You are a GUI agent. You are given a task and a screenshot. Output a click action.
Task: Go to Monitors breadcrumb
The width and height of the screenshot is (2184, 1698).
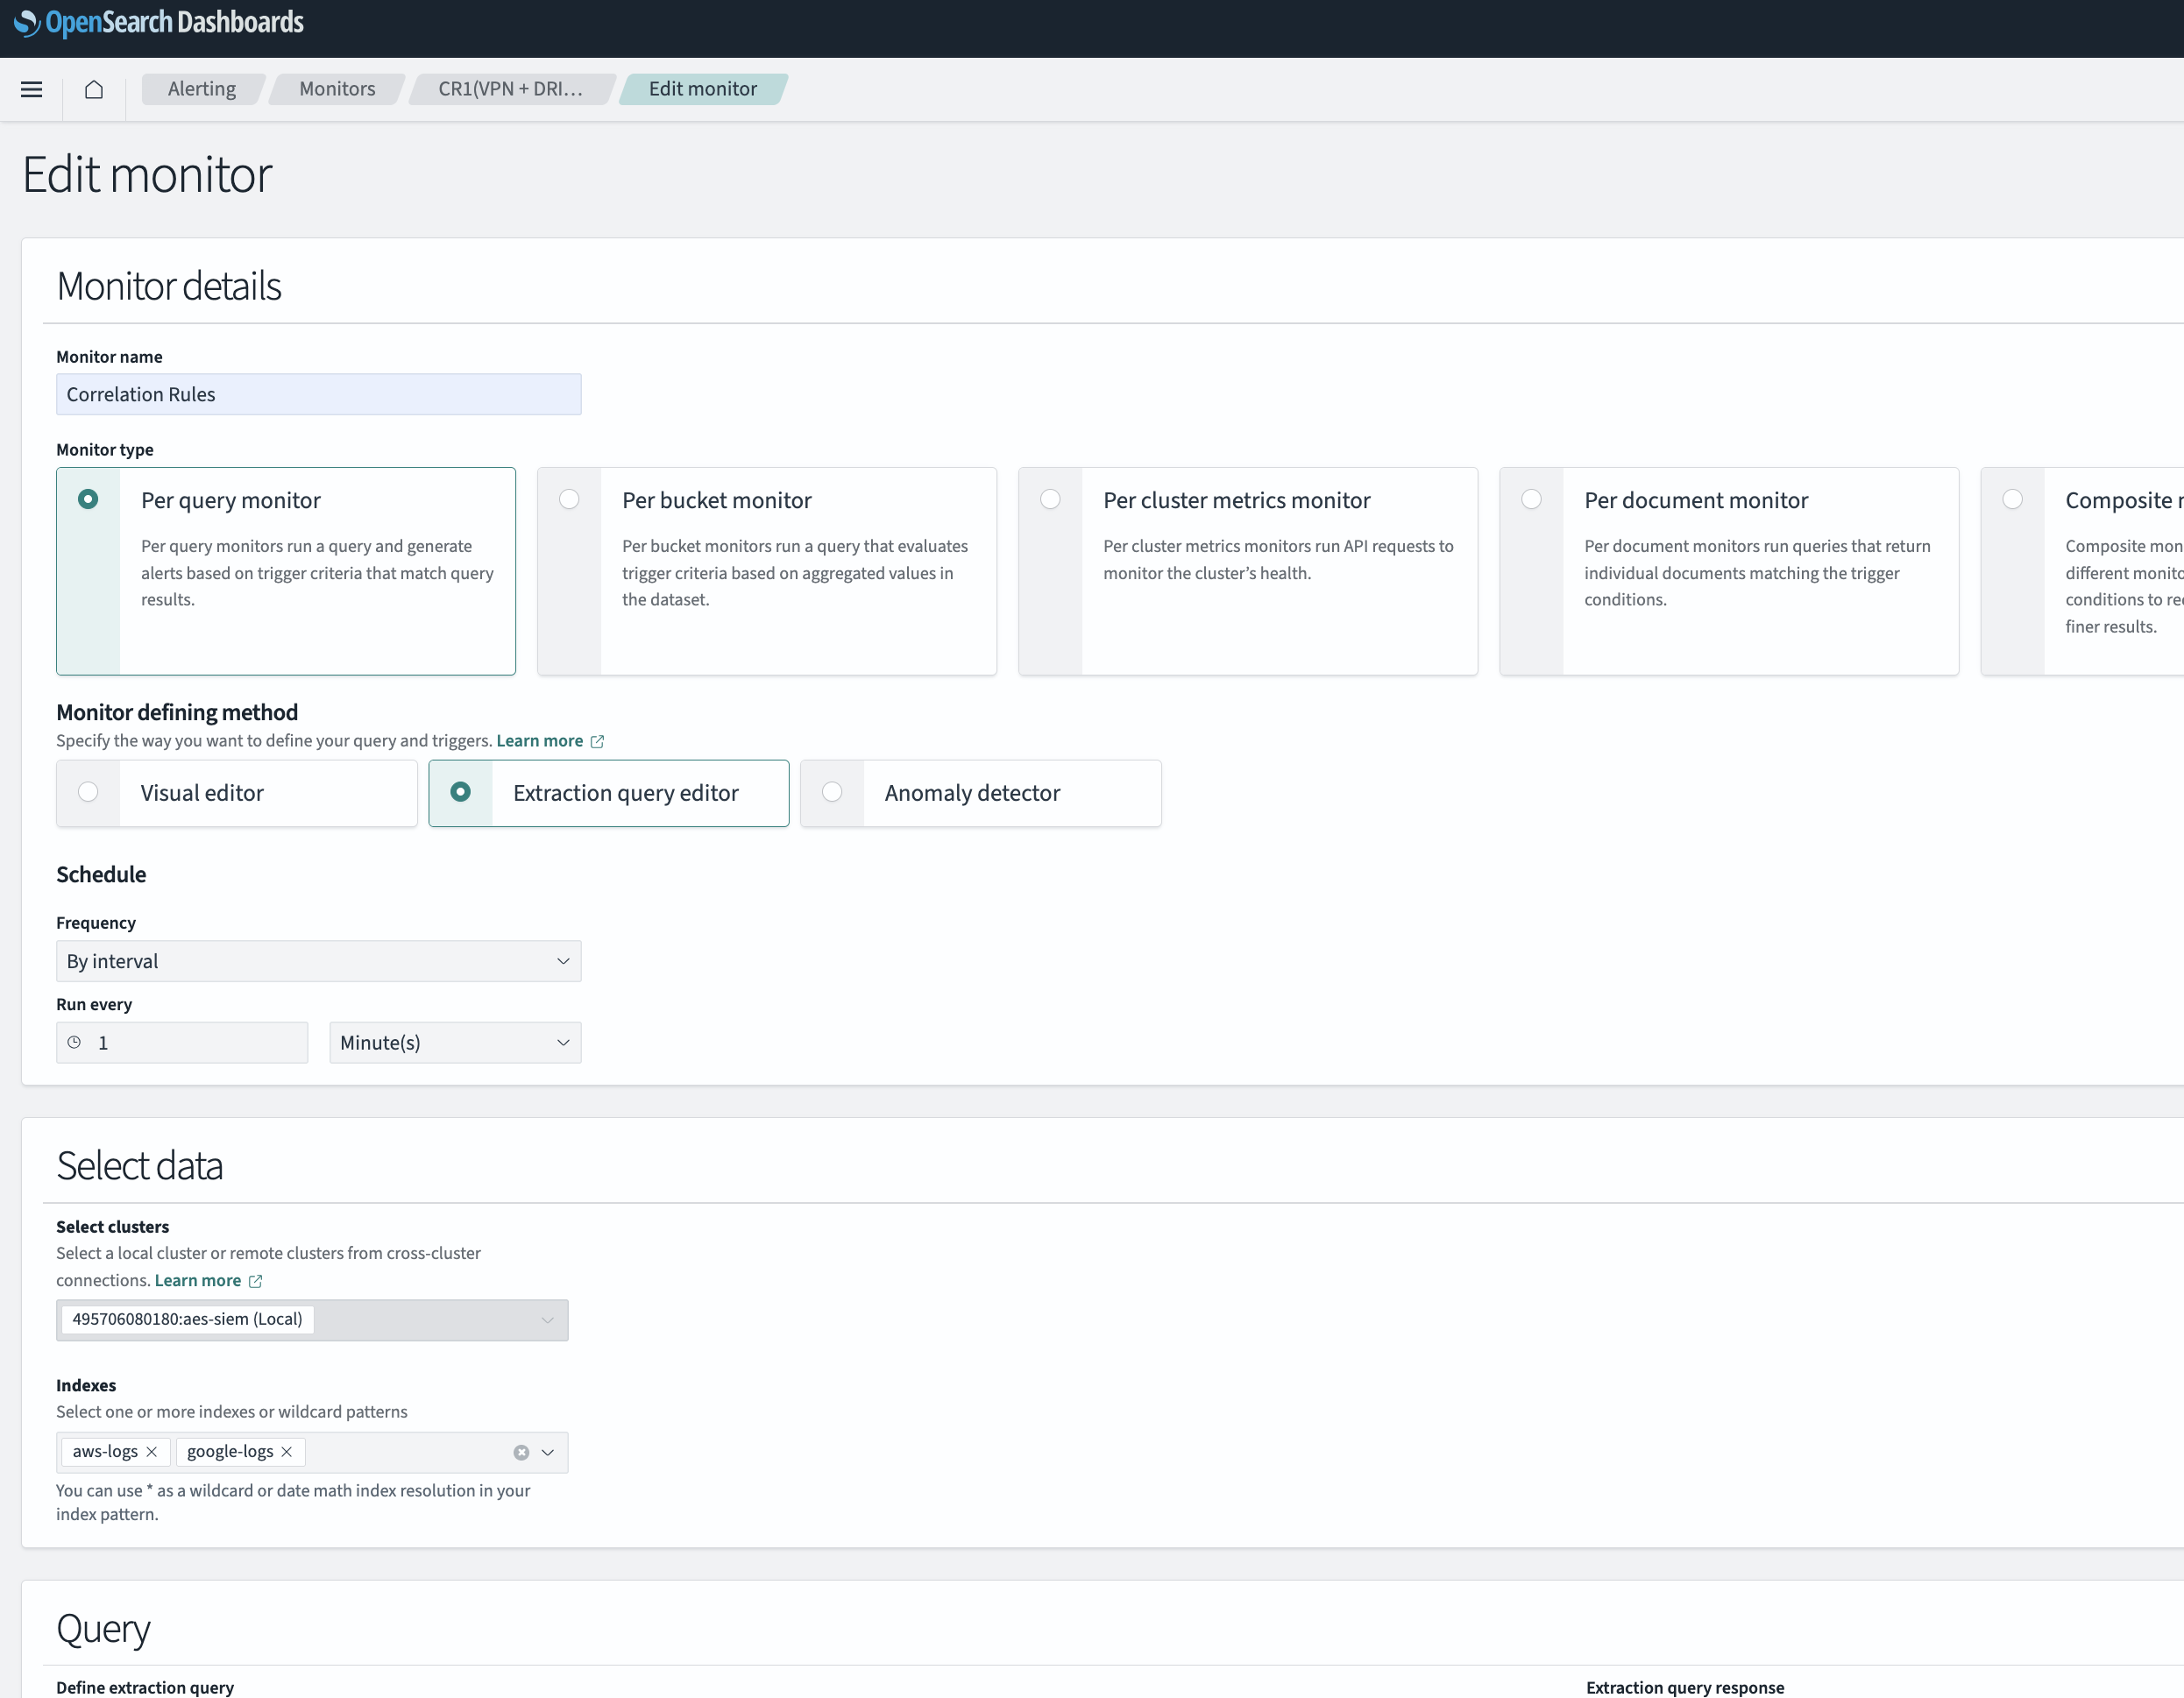point(337,89)
